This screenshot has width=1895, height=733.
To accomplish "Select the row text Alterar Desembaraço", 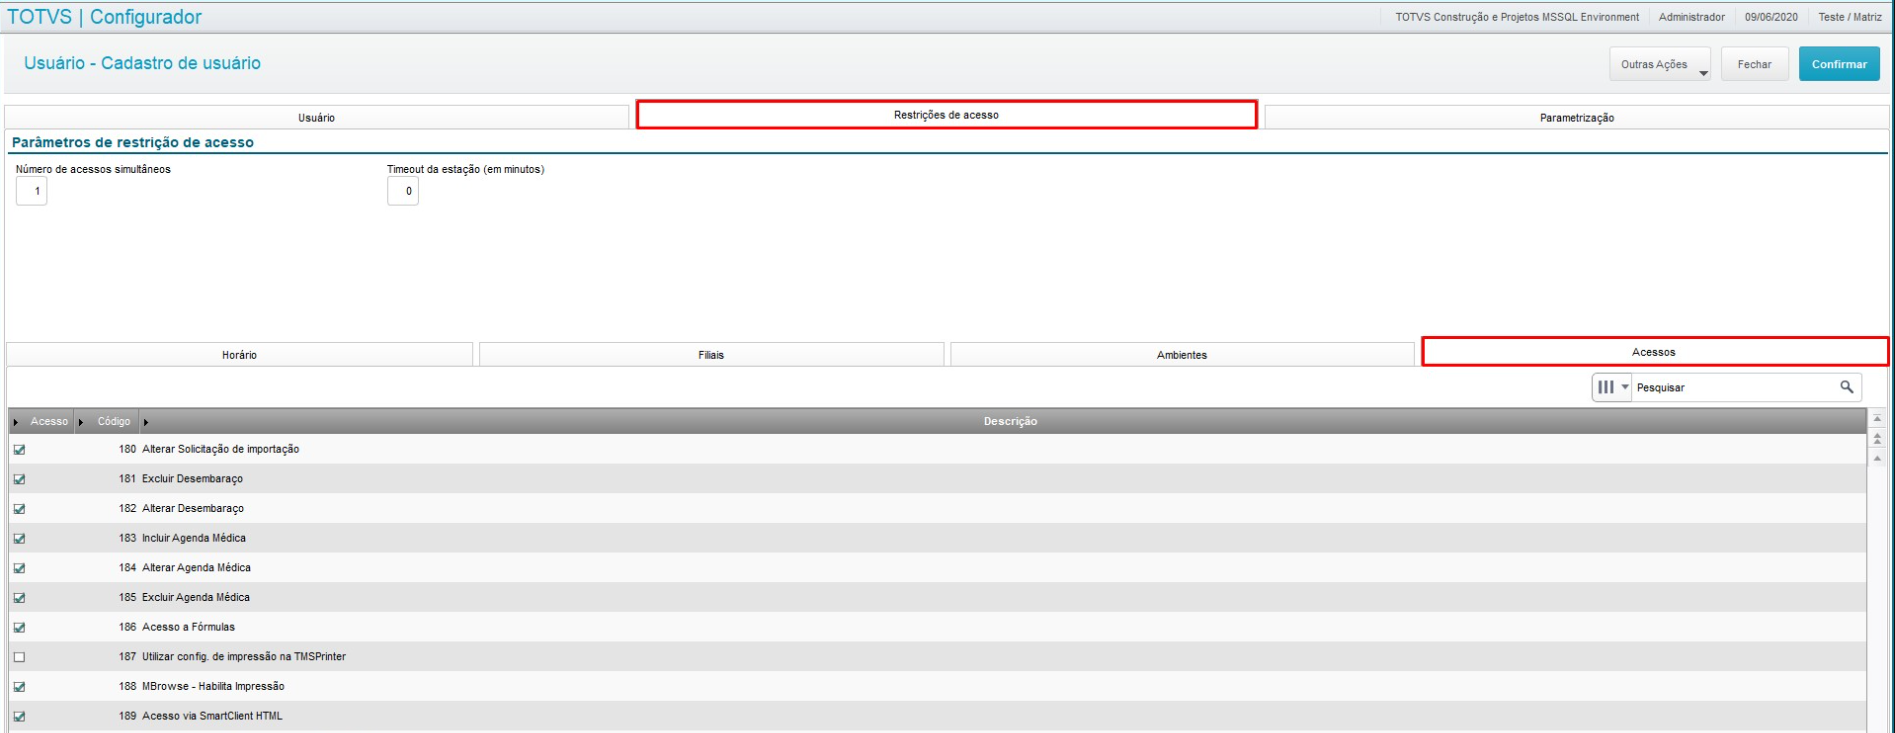I will click(x=193, y=509).
